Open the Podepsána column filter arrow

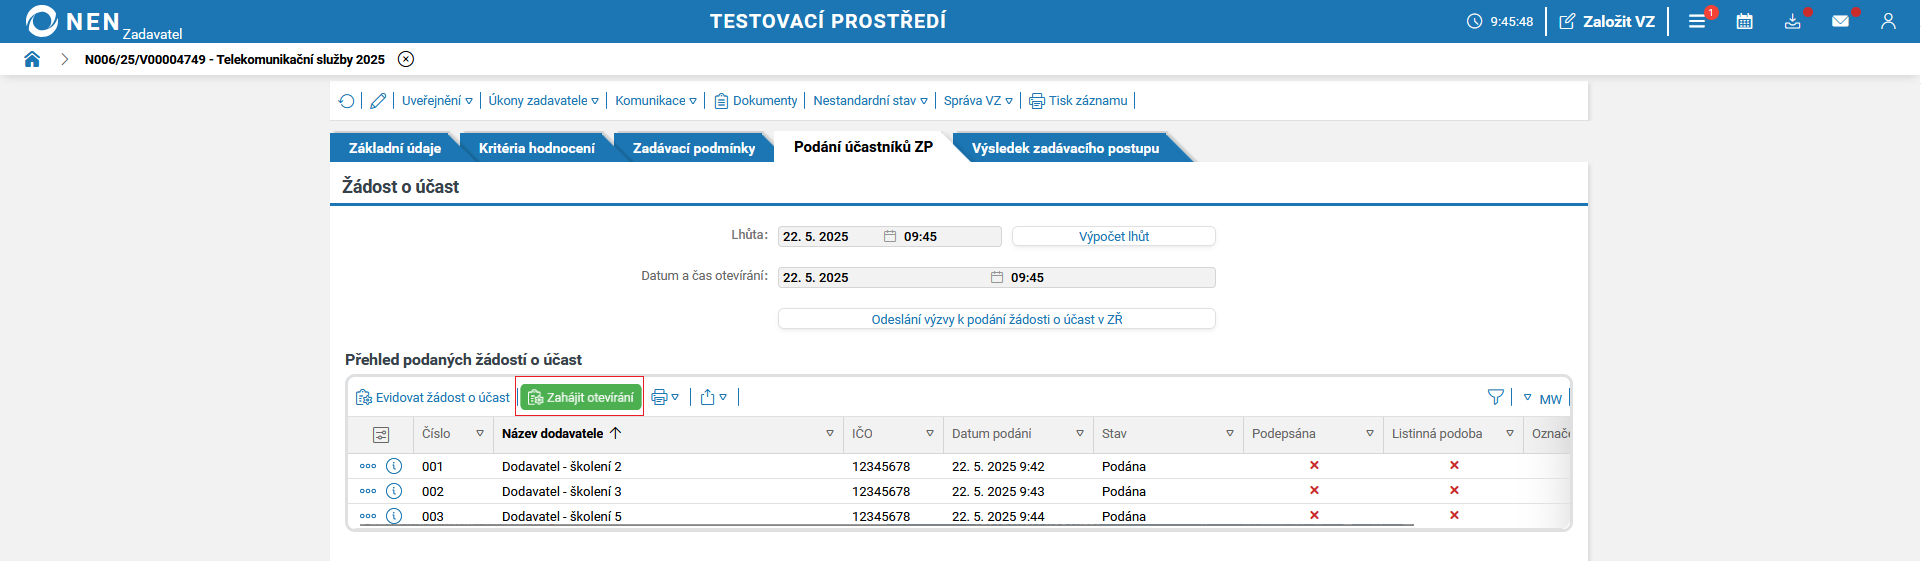tap(1370, 434)
